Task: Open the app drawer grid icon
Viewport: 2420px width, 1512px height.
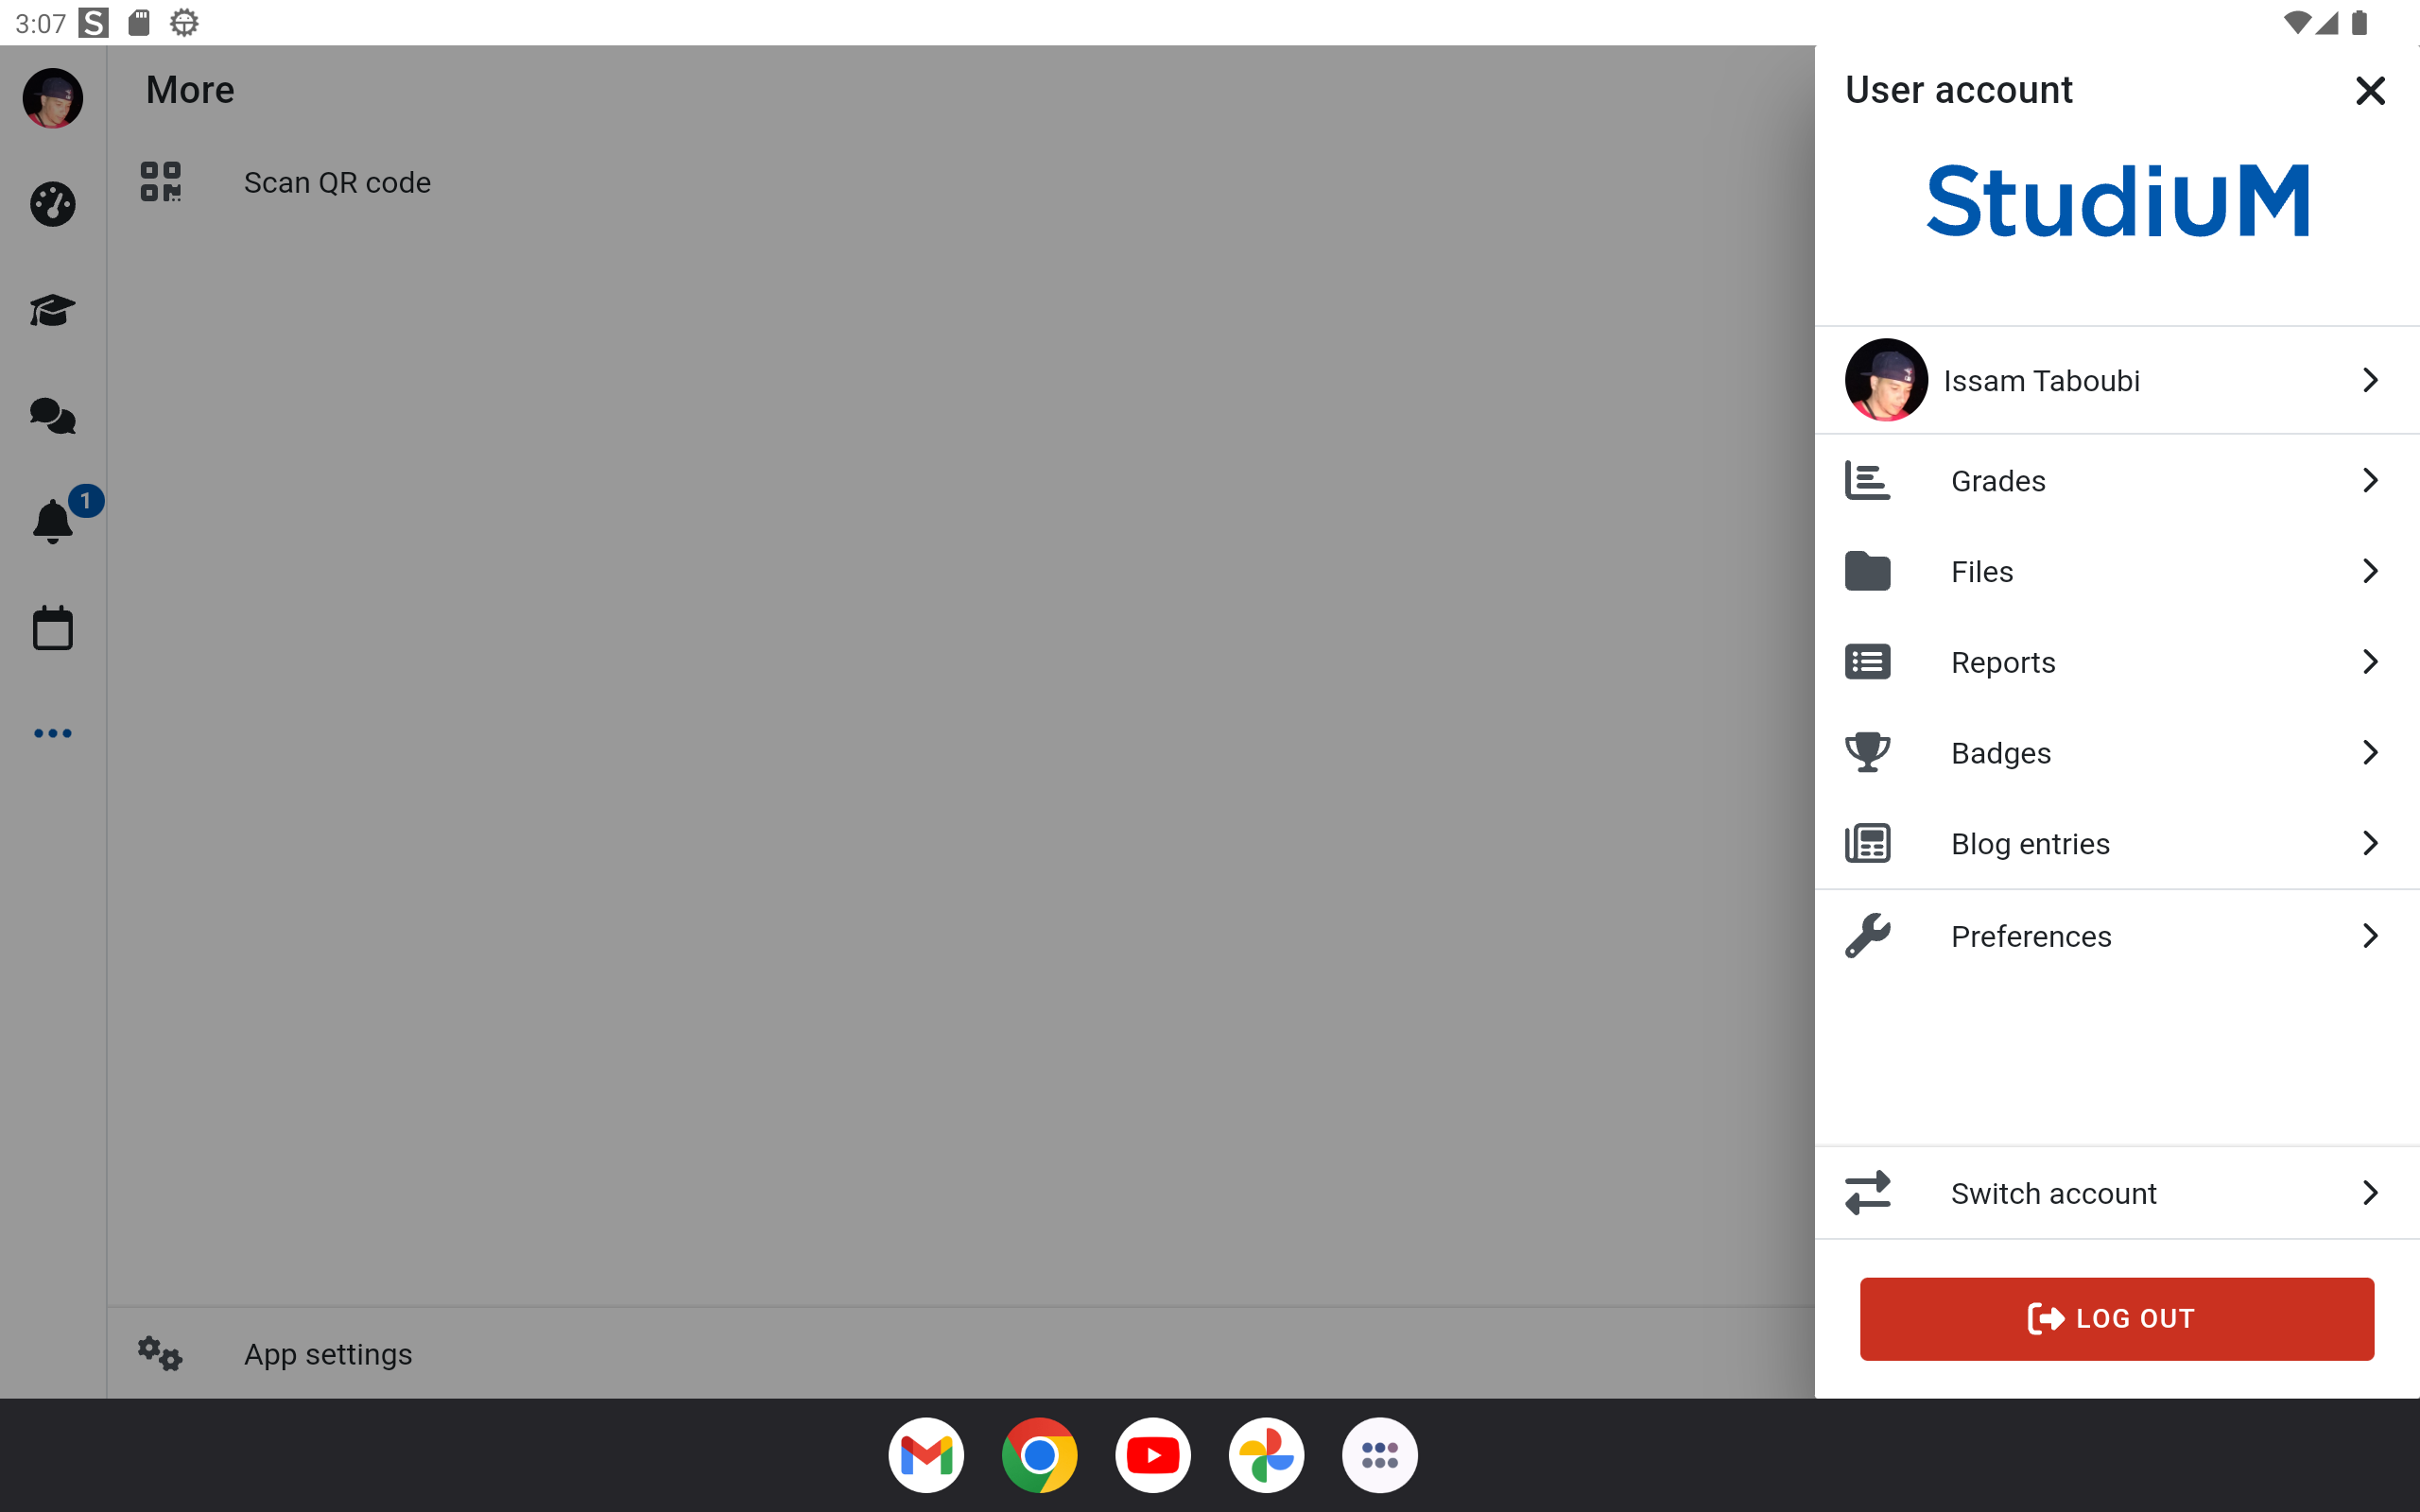Action: (x=1380, y=1455)
